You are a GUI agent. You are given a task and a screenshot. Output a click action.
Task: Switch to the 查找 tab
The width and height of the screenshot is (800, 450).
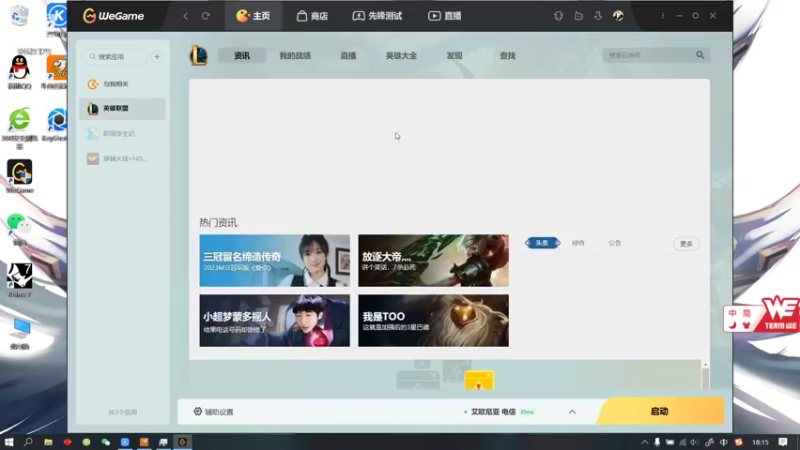pyautogui.click(x=507, y=56)
